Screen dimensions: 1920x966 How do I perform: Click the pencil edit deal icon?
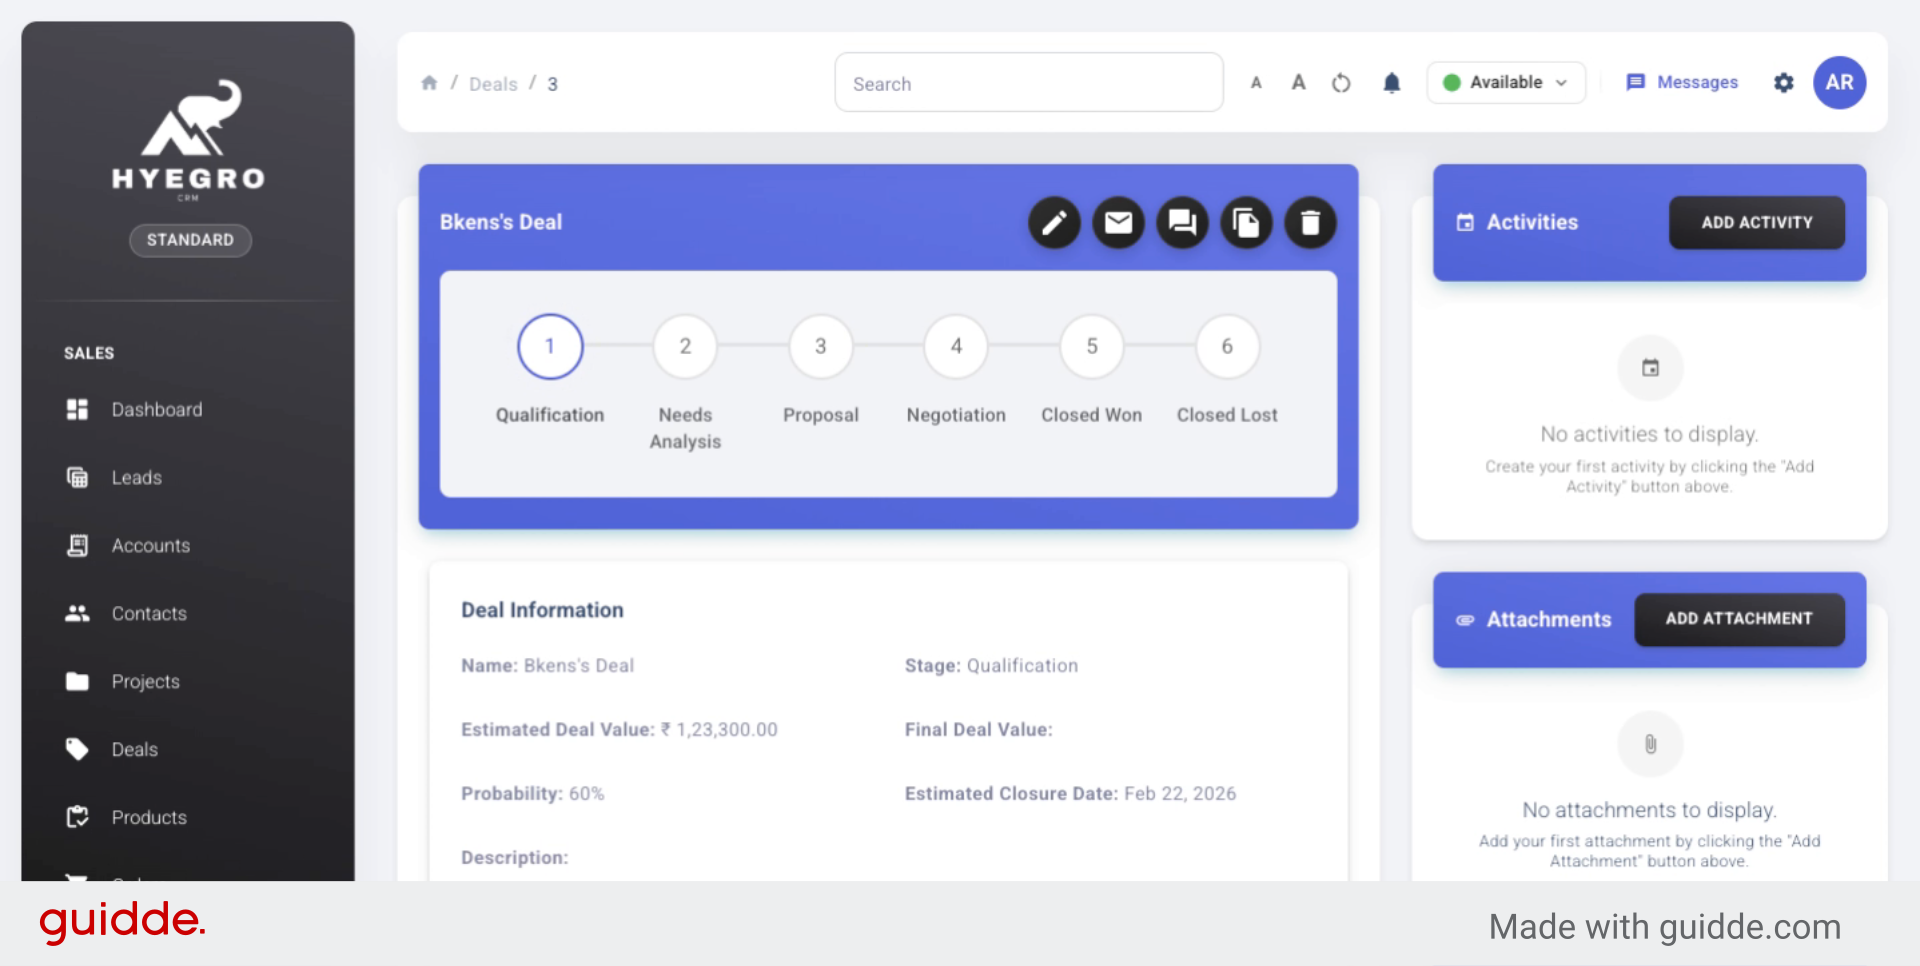pos(1054,222)
